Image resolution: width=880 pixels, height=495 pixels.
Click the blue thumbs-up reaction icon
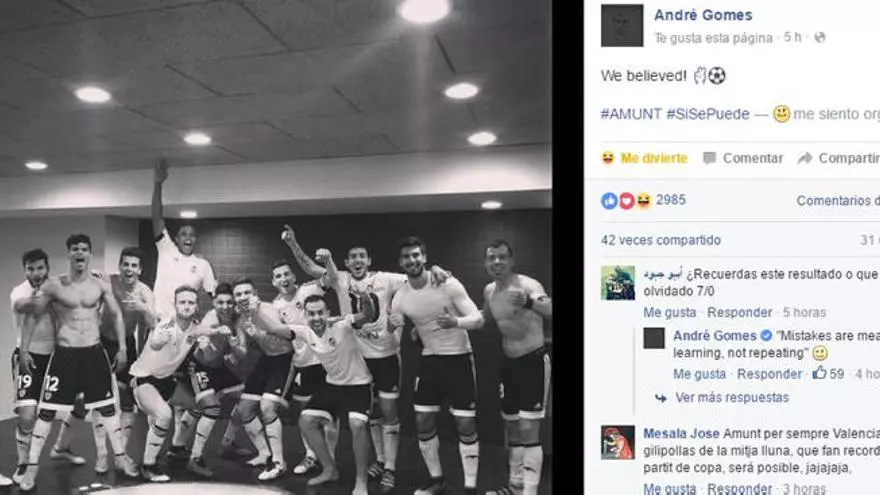609,200
